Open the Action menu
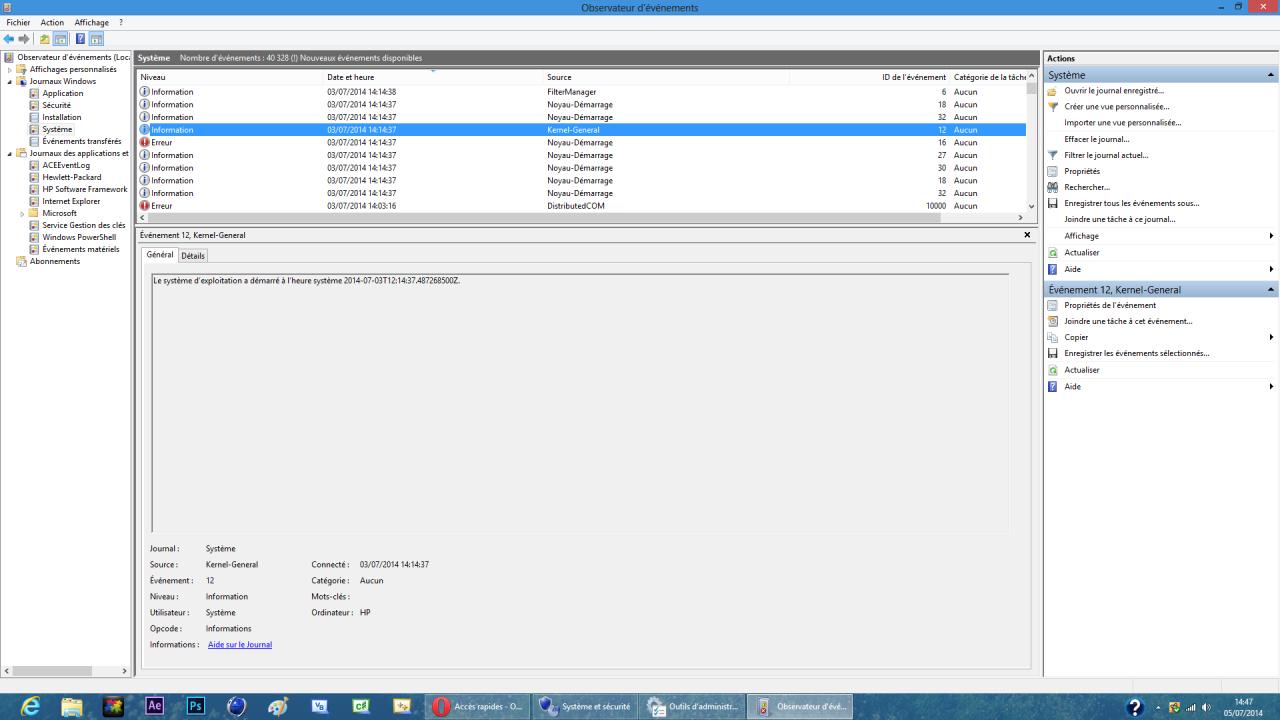This screenshot has height=720, width=1280. (52, 22)
